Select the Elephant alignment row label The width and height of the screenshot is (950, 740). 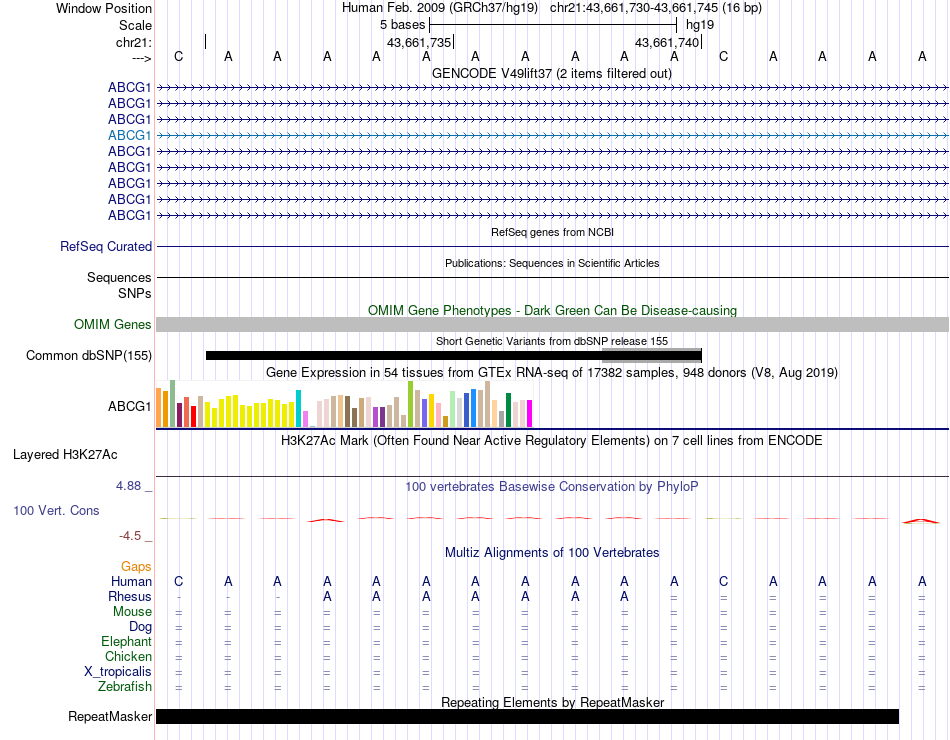[126, 642]
